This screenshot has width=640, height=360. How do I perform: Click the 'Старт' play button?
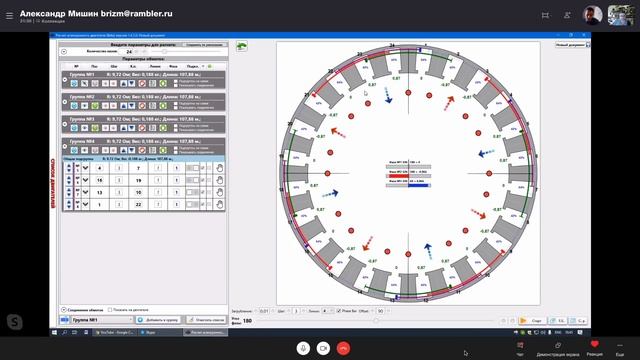coord(532,321)
